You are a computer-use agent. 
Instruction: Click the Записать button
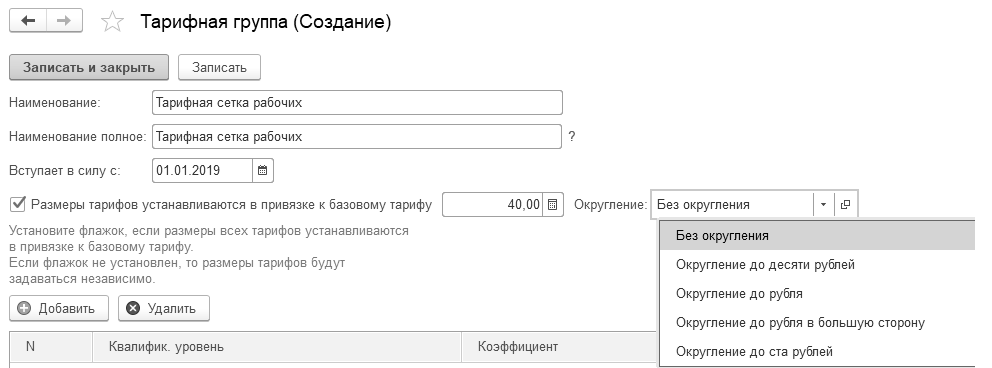click(220, 68)
